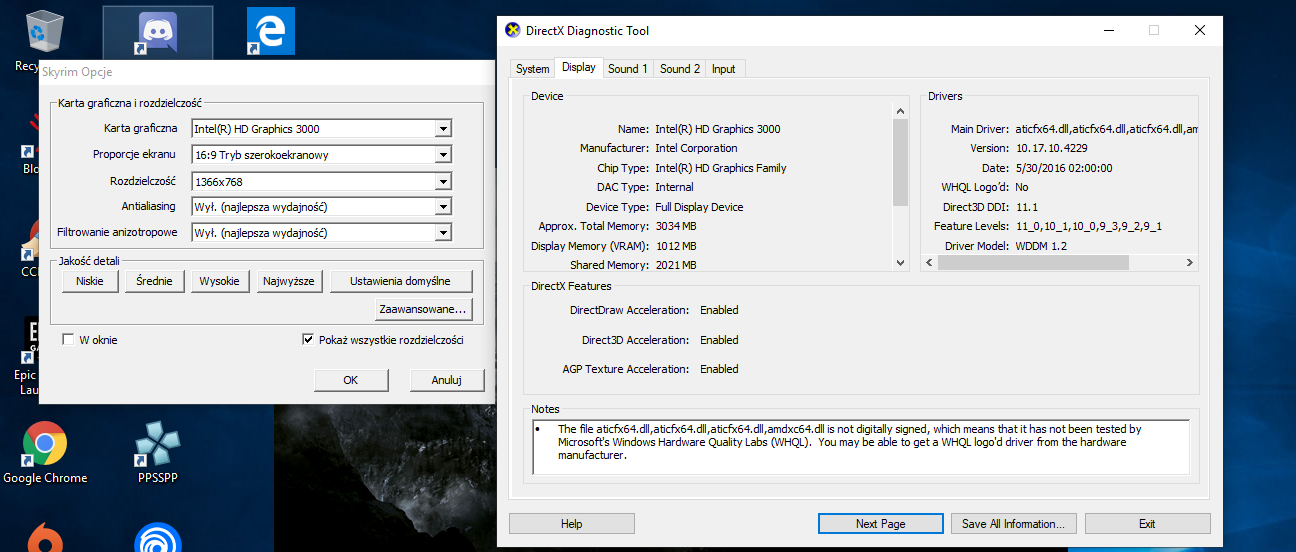Set detail quality to Średnie

pyautogui.click(x=155, y=281)
